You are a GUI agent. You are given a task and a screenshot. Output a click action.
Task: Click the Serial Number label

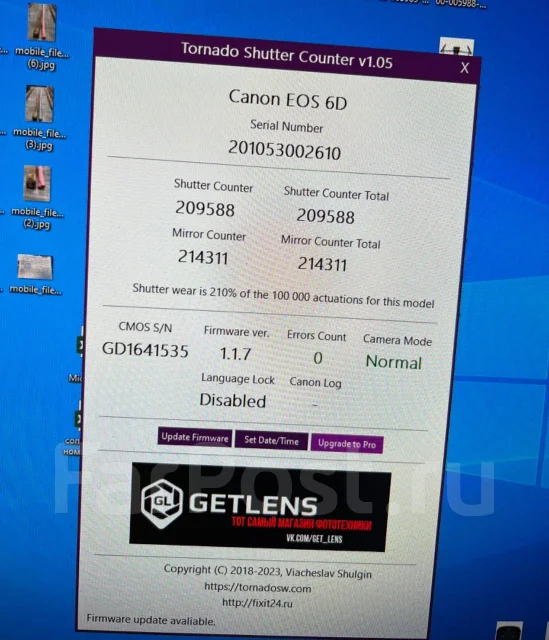286,126
